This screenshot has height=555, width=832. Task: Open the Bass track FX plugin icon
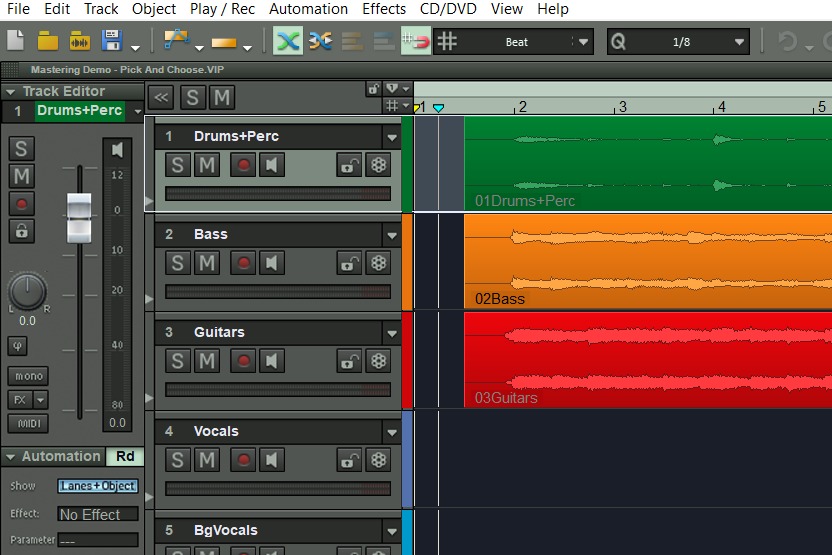[x=378, y=263]
